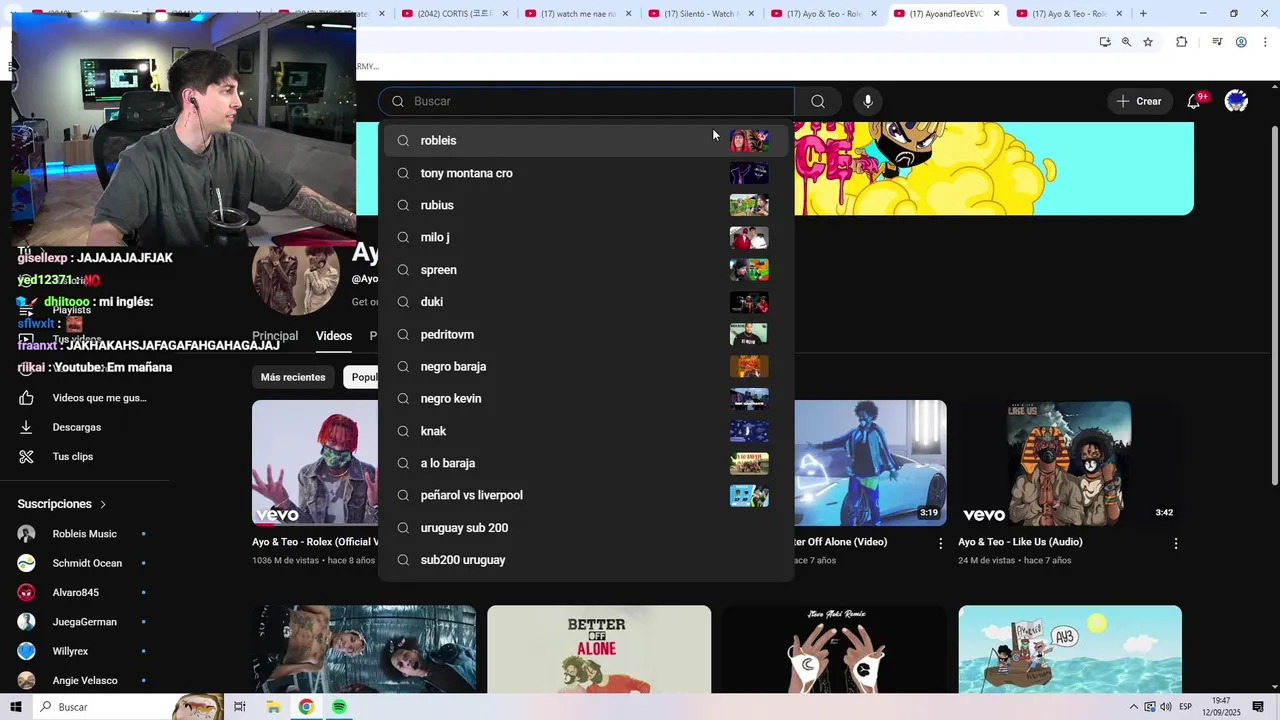Bookmark this page with the star icon
Screen dimensions: 1280x720
tap(1148, 42)
